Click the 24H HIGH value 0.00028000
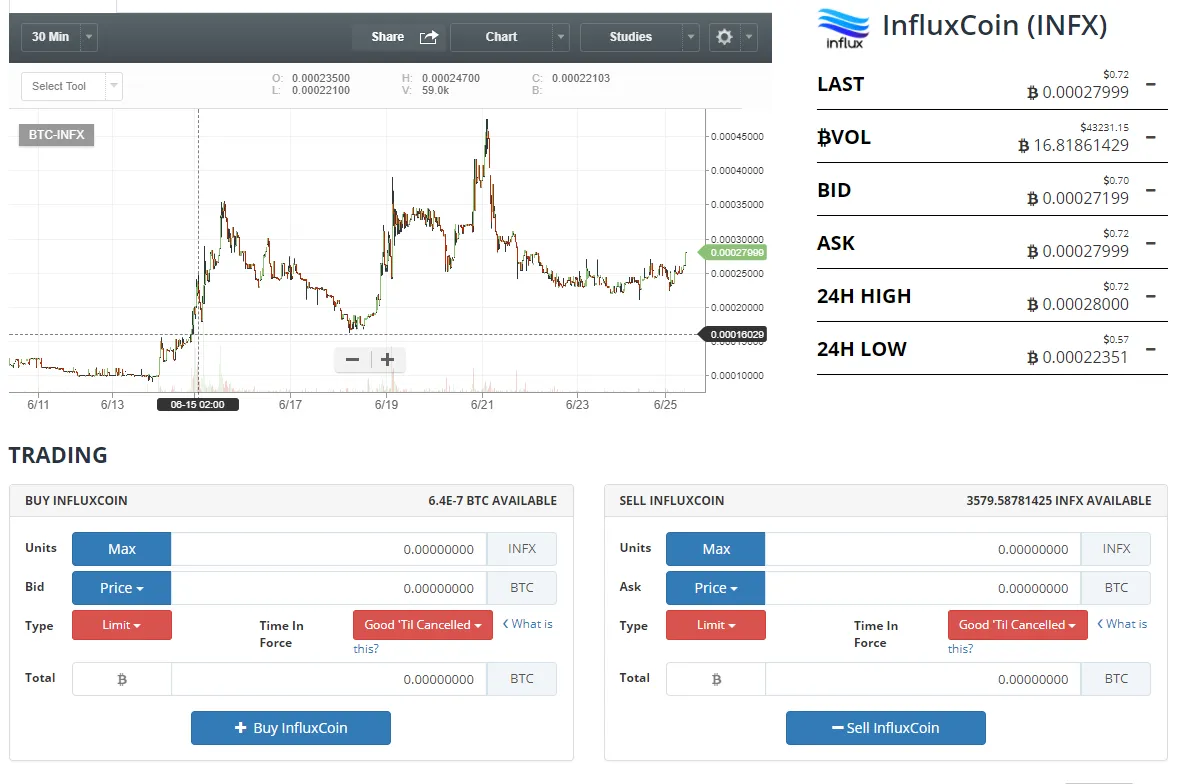The image size is (1198, 784). (1078, 304)
